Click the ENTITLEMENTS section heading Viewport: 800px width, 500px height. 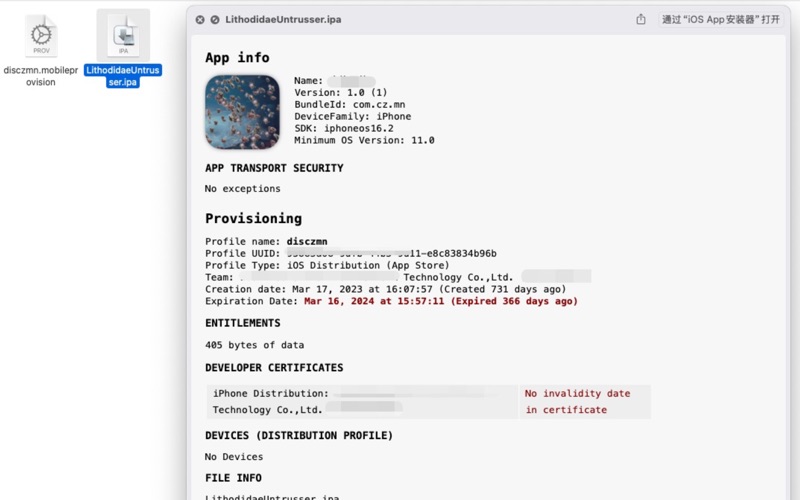(x=242, y=323)
